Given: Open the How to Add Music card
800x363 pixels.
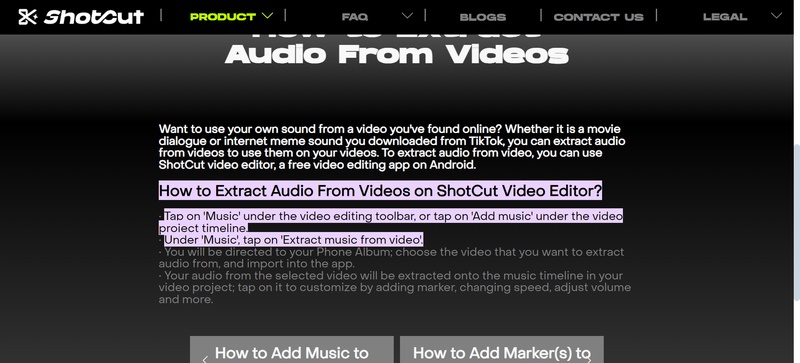Looking at the screenshot, I should tap(292, 350).
